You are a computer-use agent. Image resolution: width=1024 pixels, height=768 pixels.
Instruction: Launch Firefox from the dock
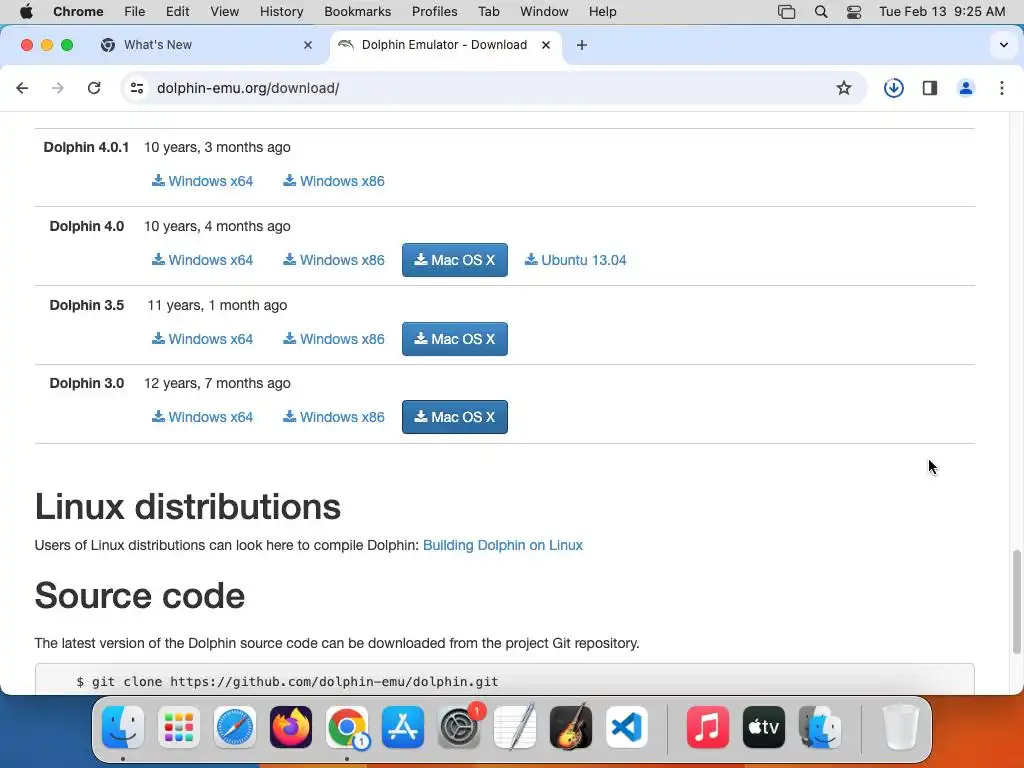click(291, 728)
